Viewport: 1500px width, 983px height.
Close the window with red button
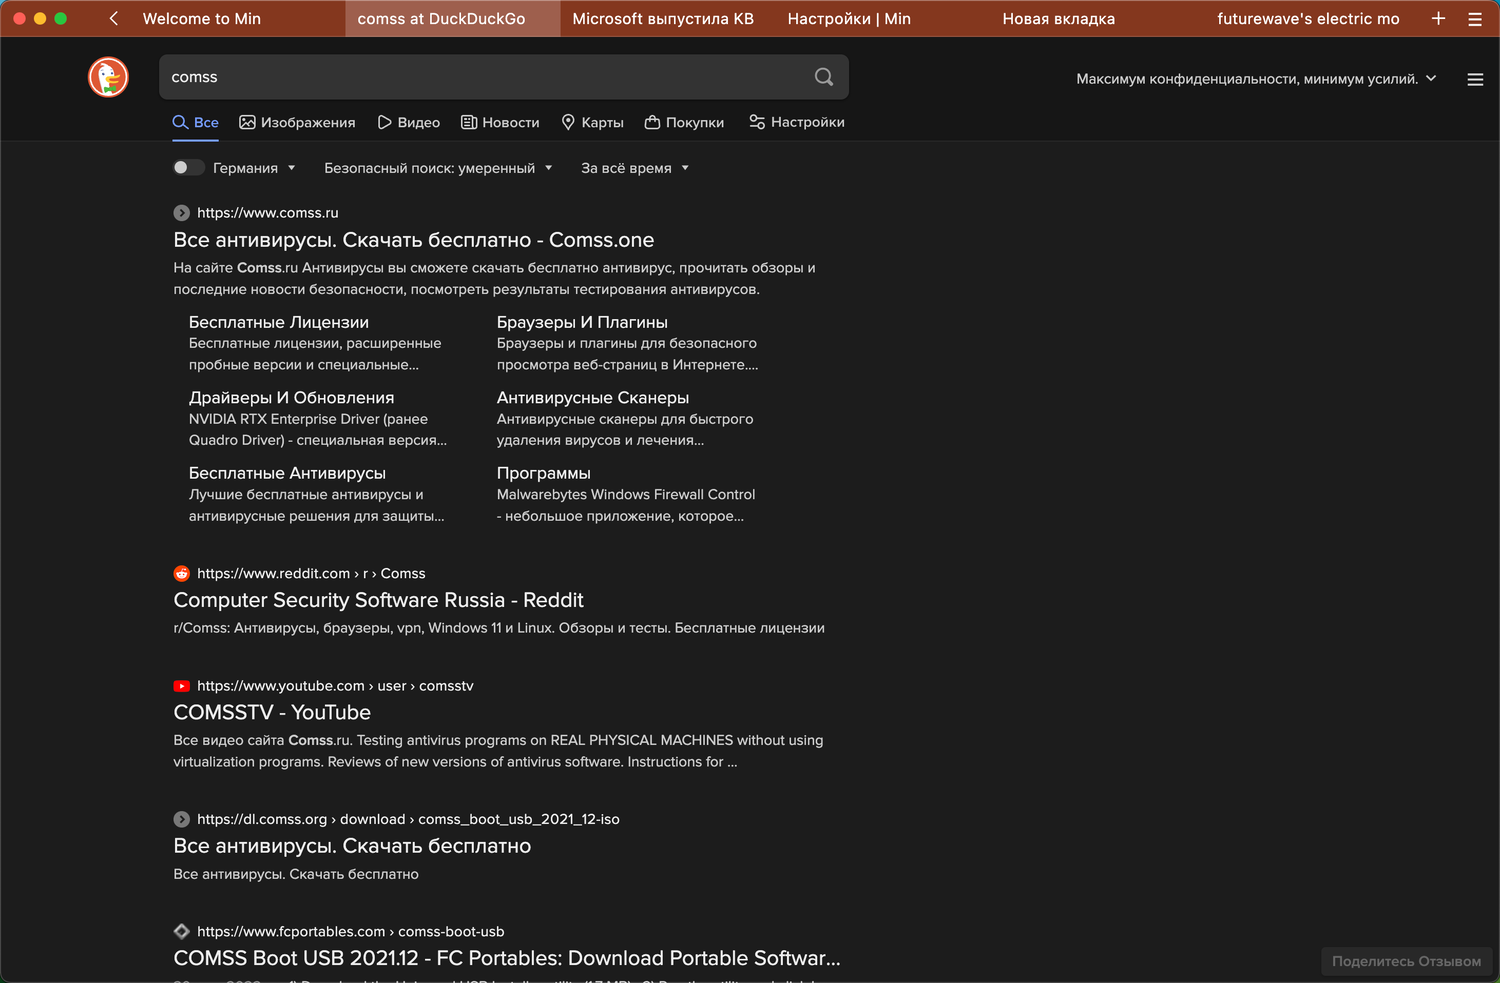coord(19,18)
